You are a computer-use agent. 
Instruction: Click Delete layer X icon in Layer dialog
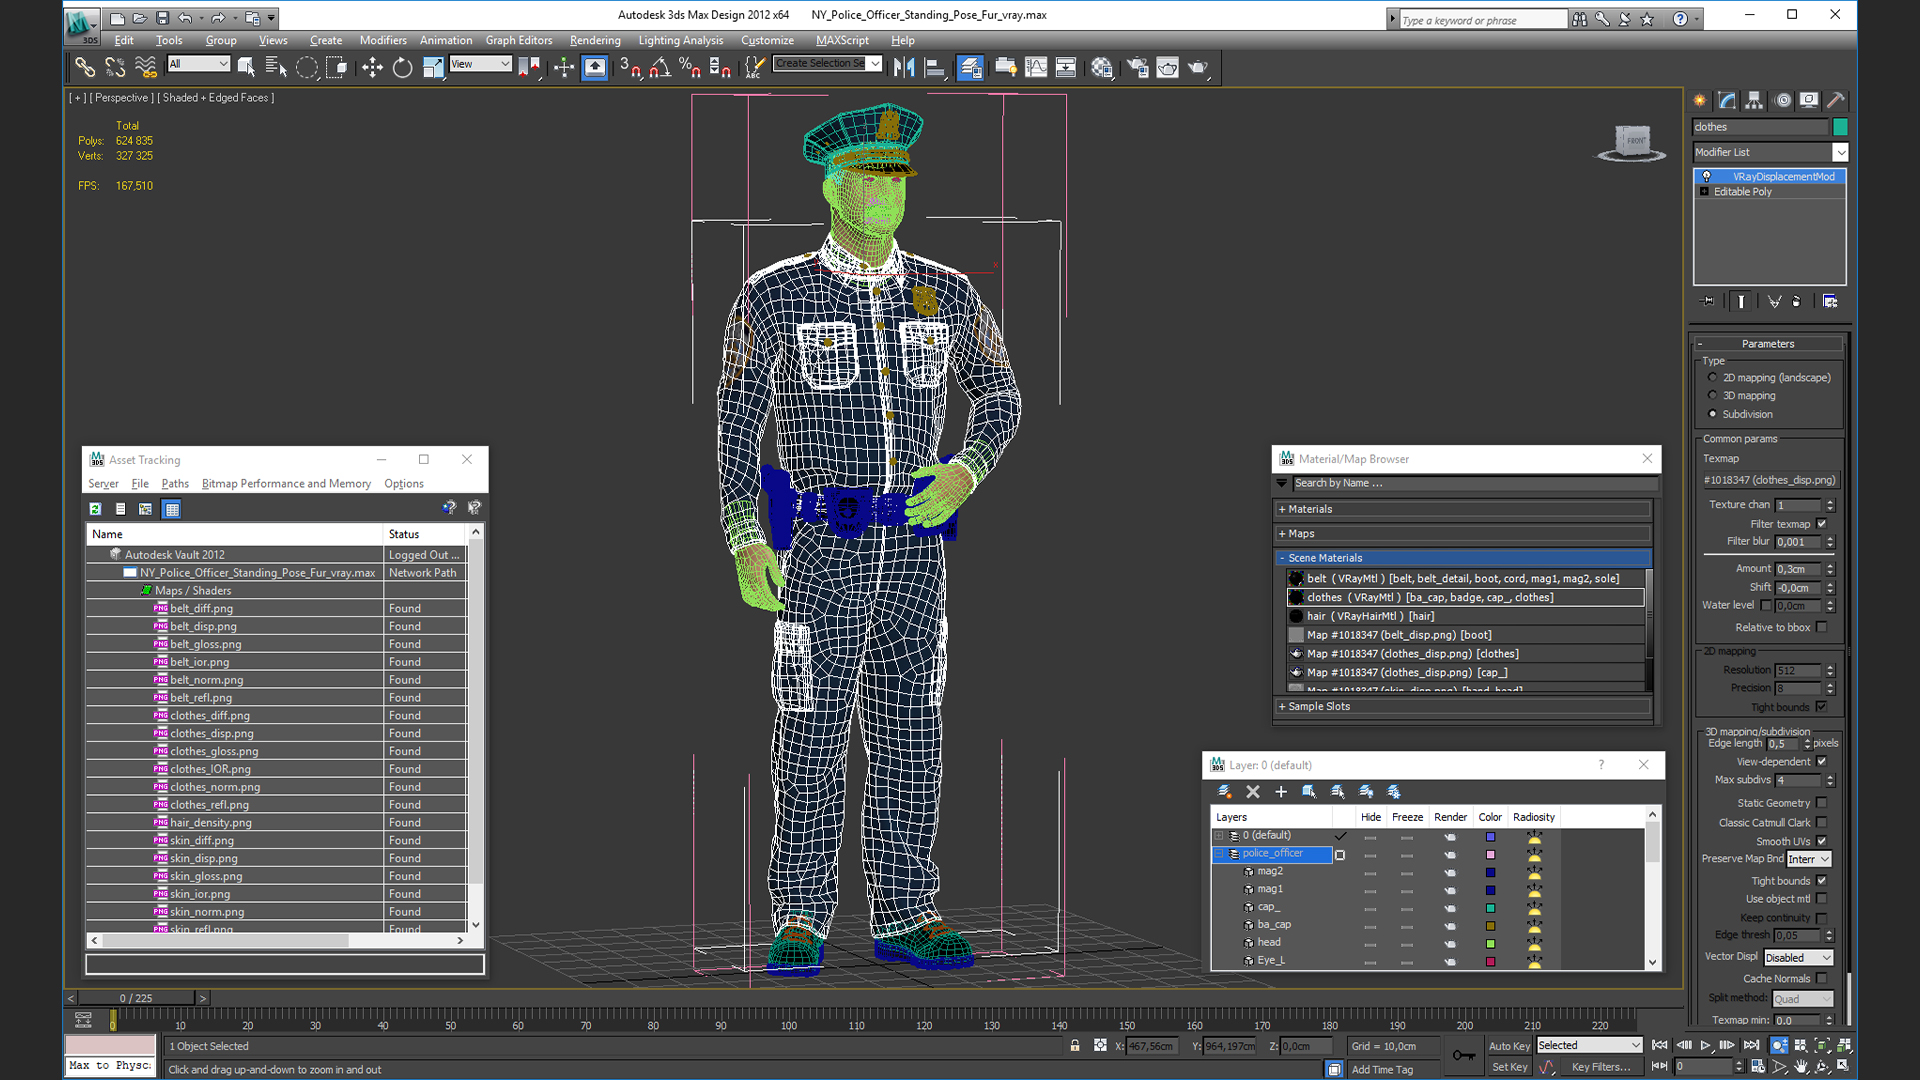(1252, 791)
